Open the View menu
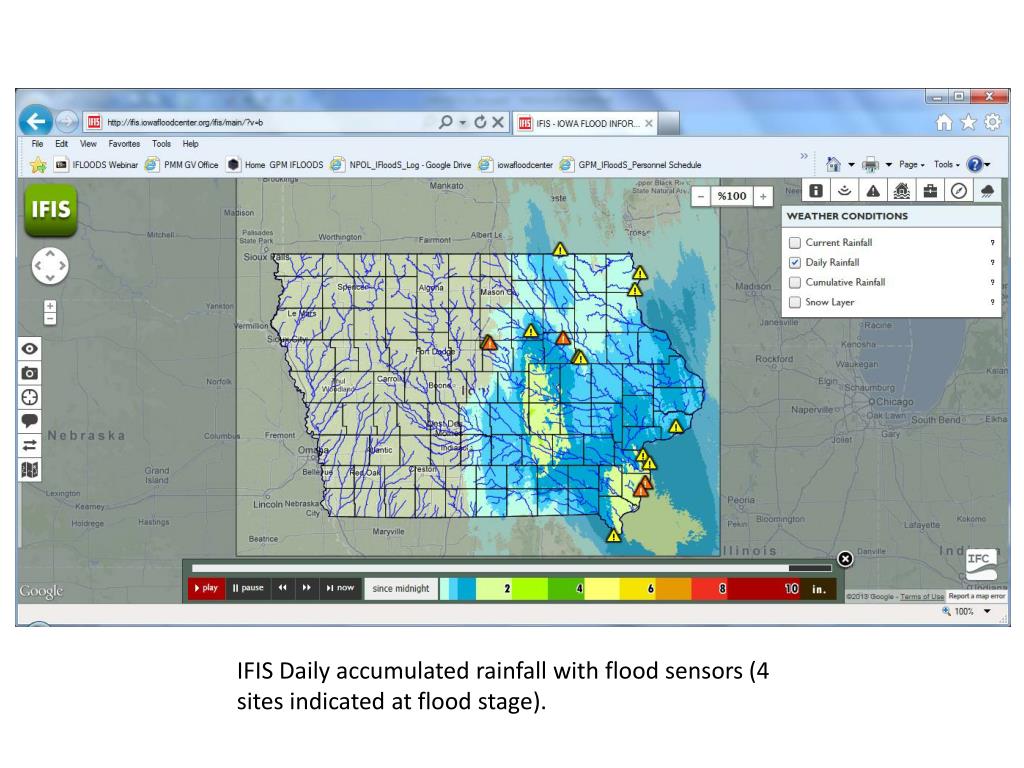Viewport: 1024px width, 768px height. pos(88,144)
